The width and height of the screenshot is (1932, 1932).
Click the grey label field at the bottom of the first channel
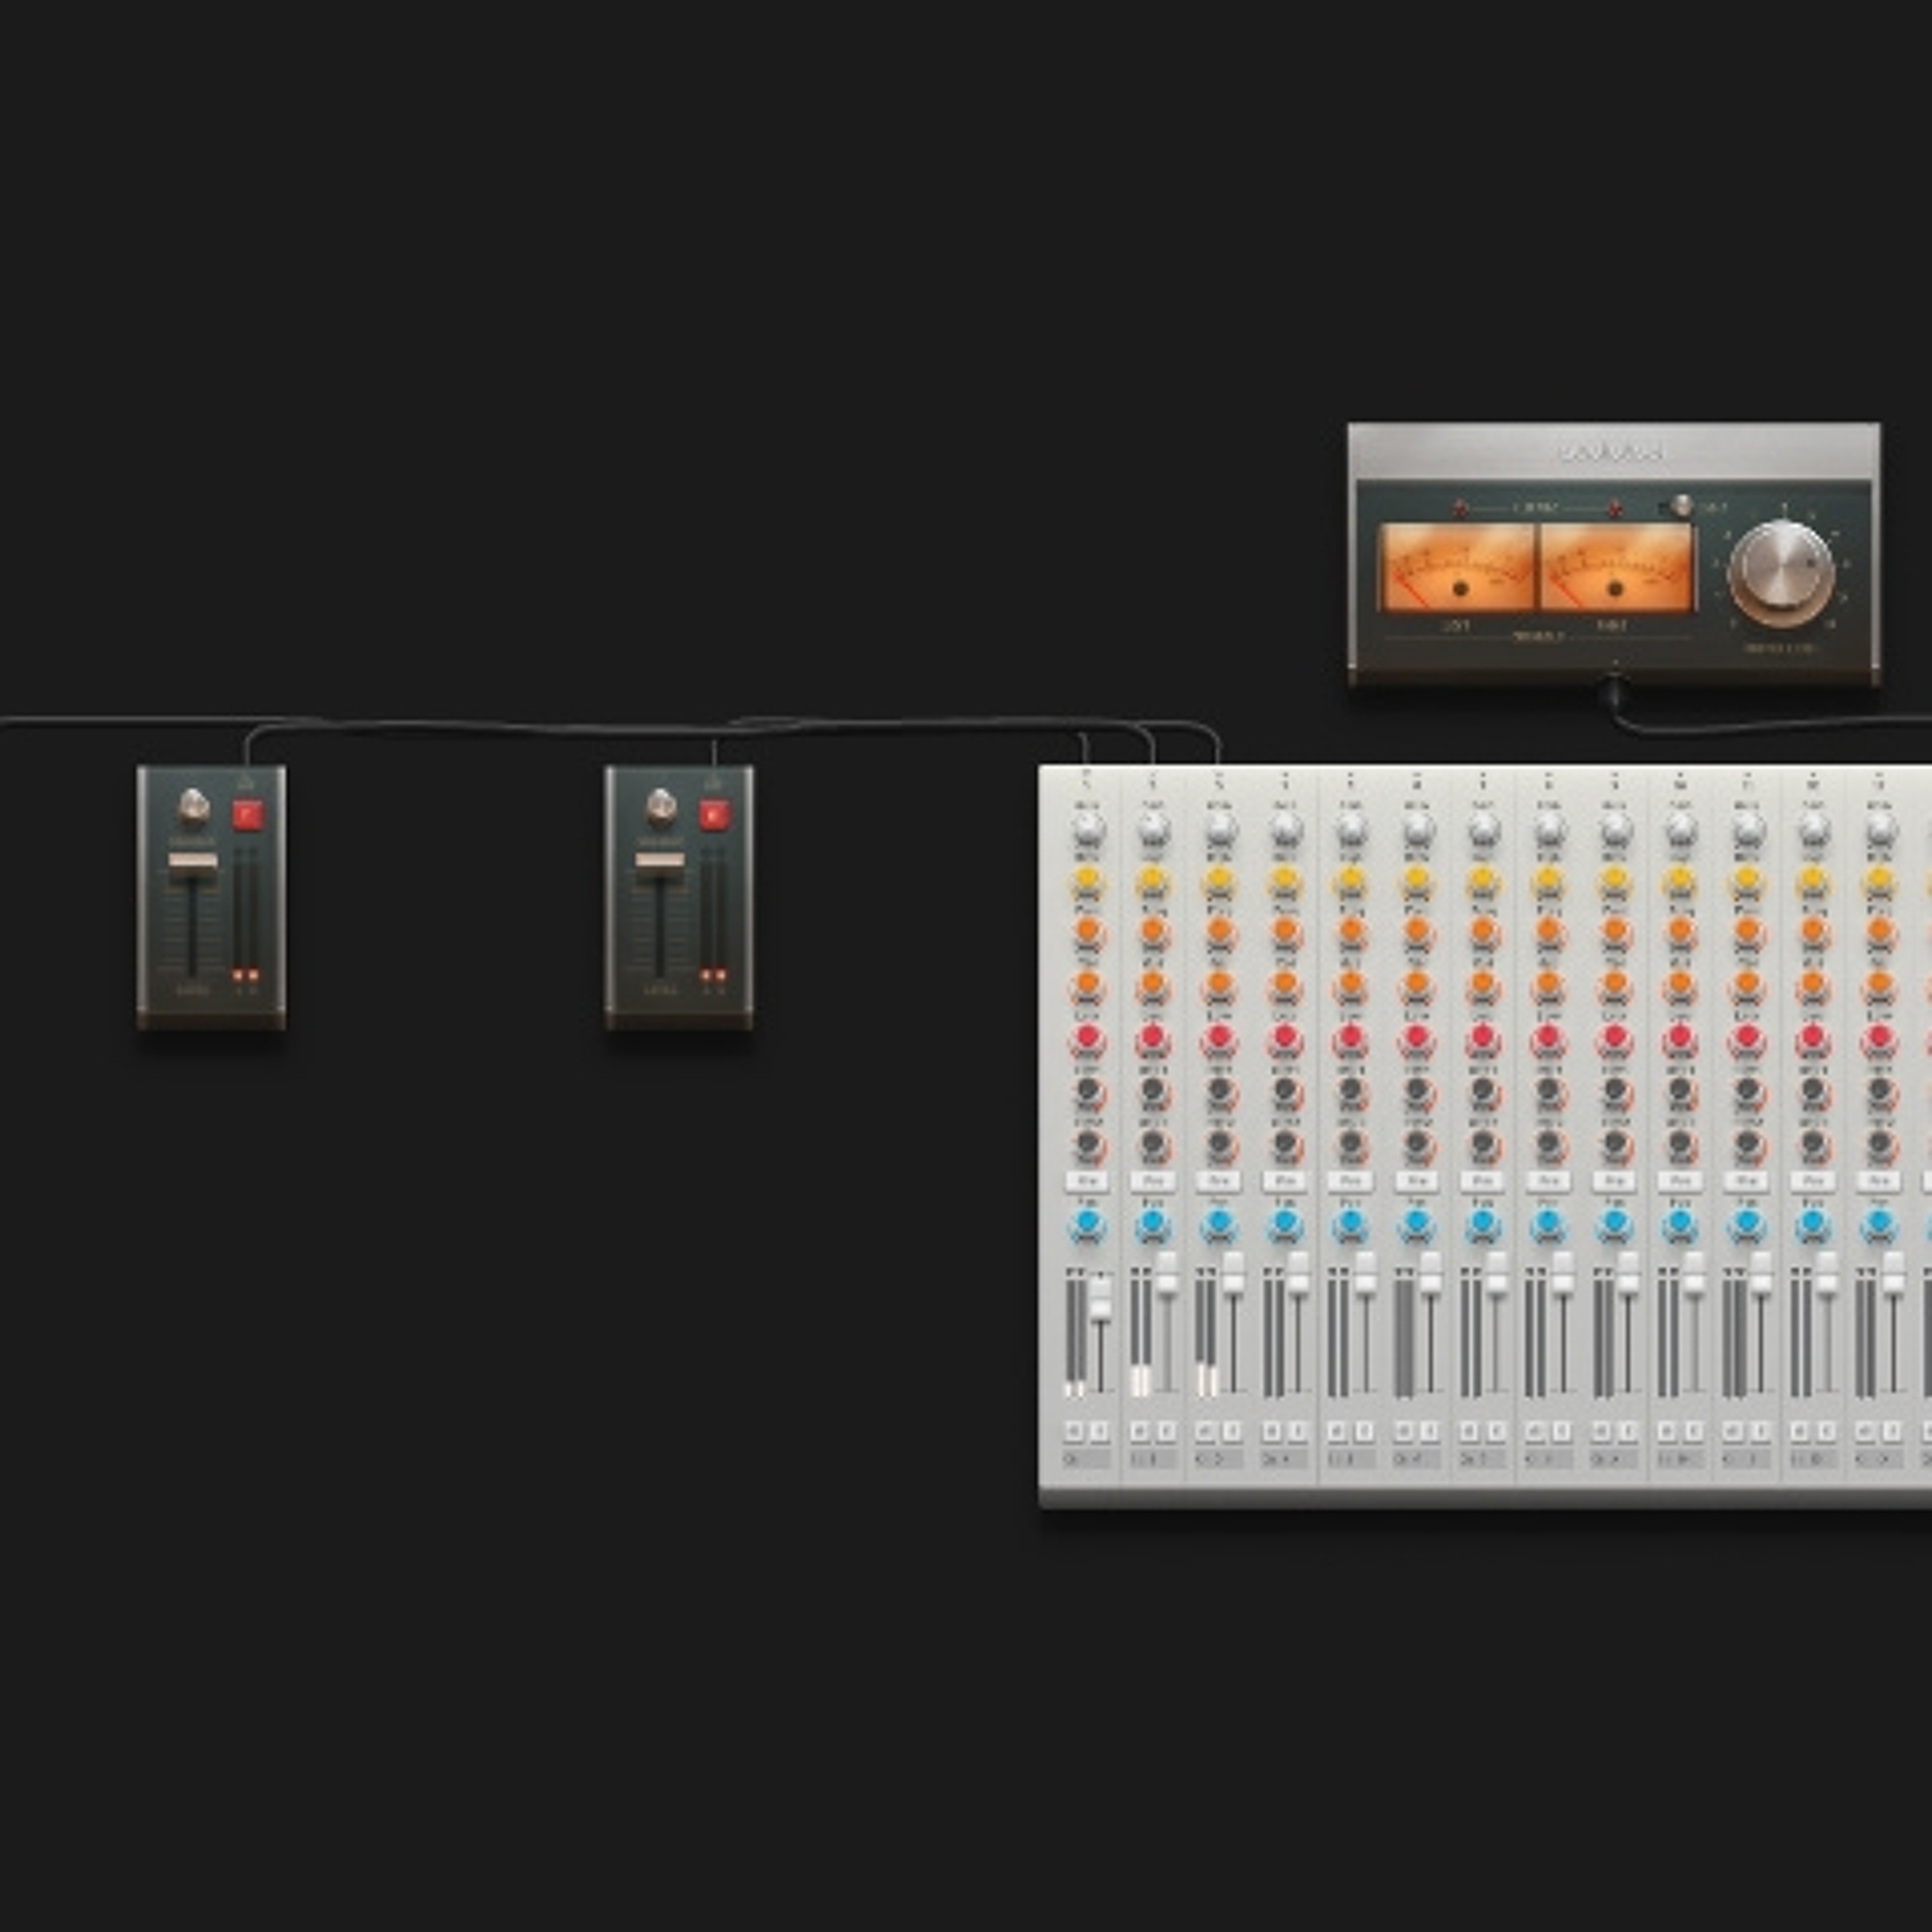(1087, 1460)
